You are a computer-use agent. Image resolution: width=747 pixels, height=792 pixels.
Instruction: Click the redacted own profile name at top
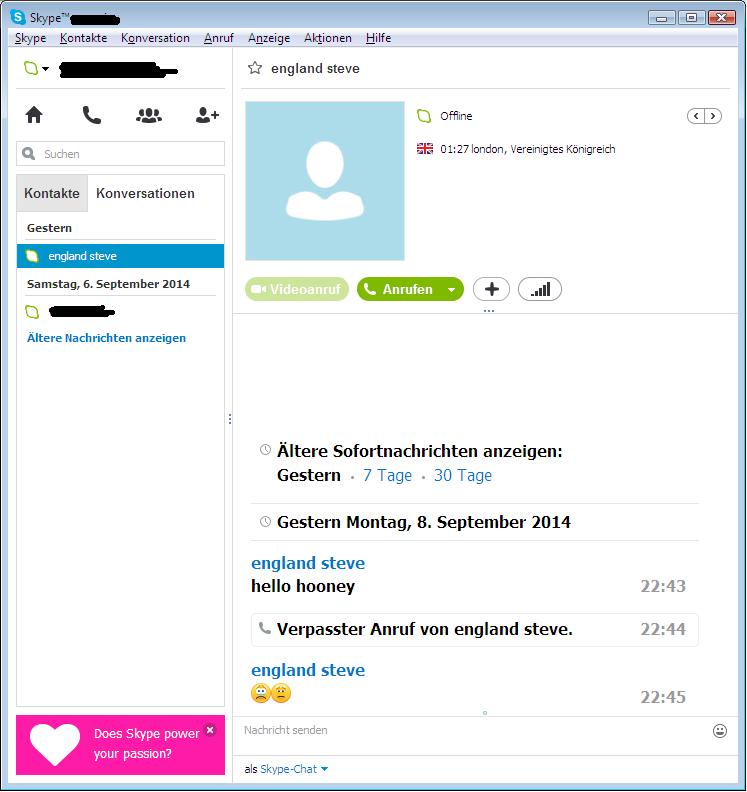(x=119, y=70)
